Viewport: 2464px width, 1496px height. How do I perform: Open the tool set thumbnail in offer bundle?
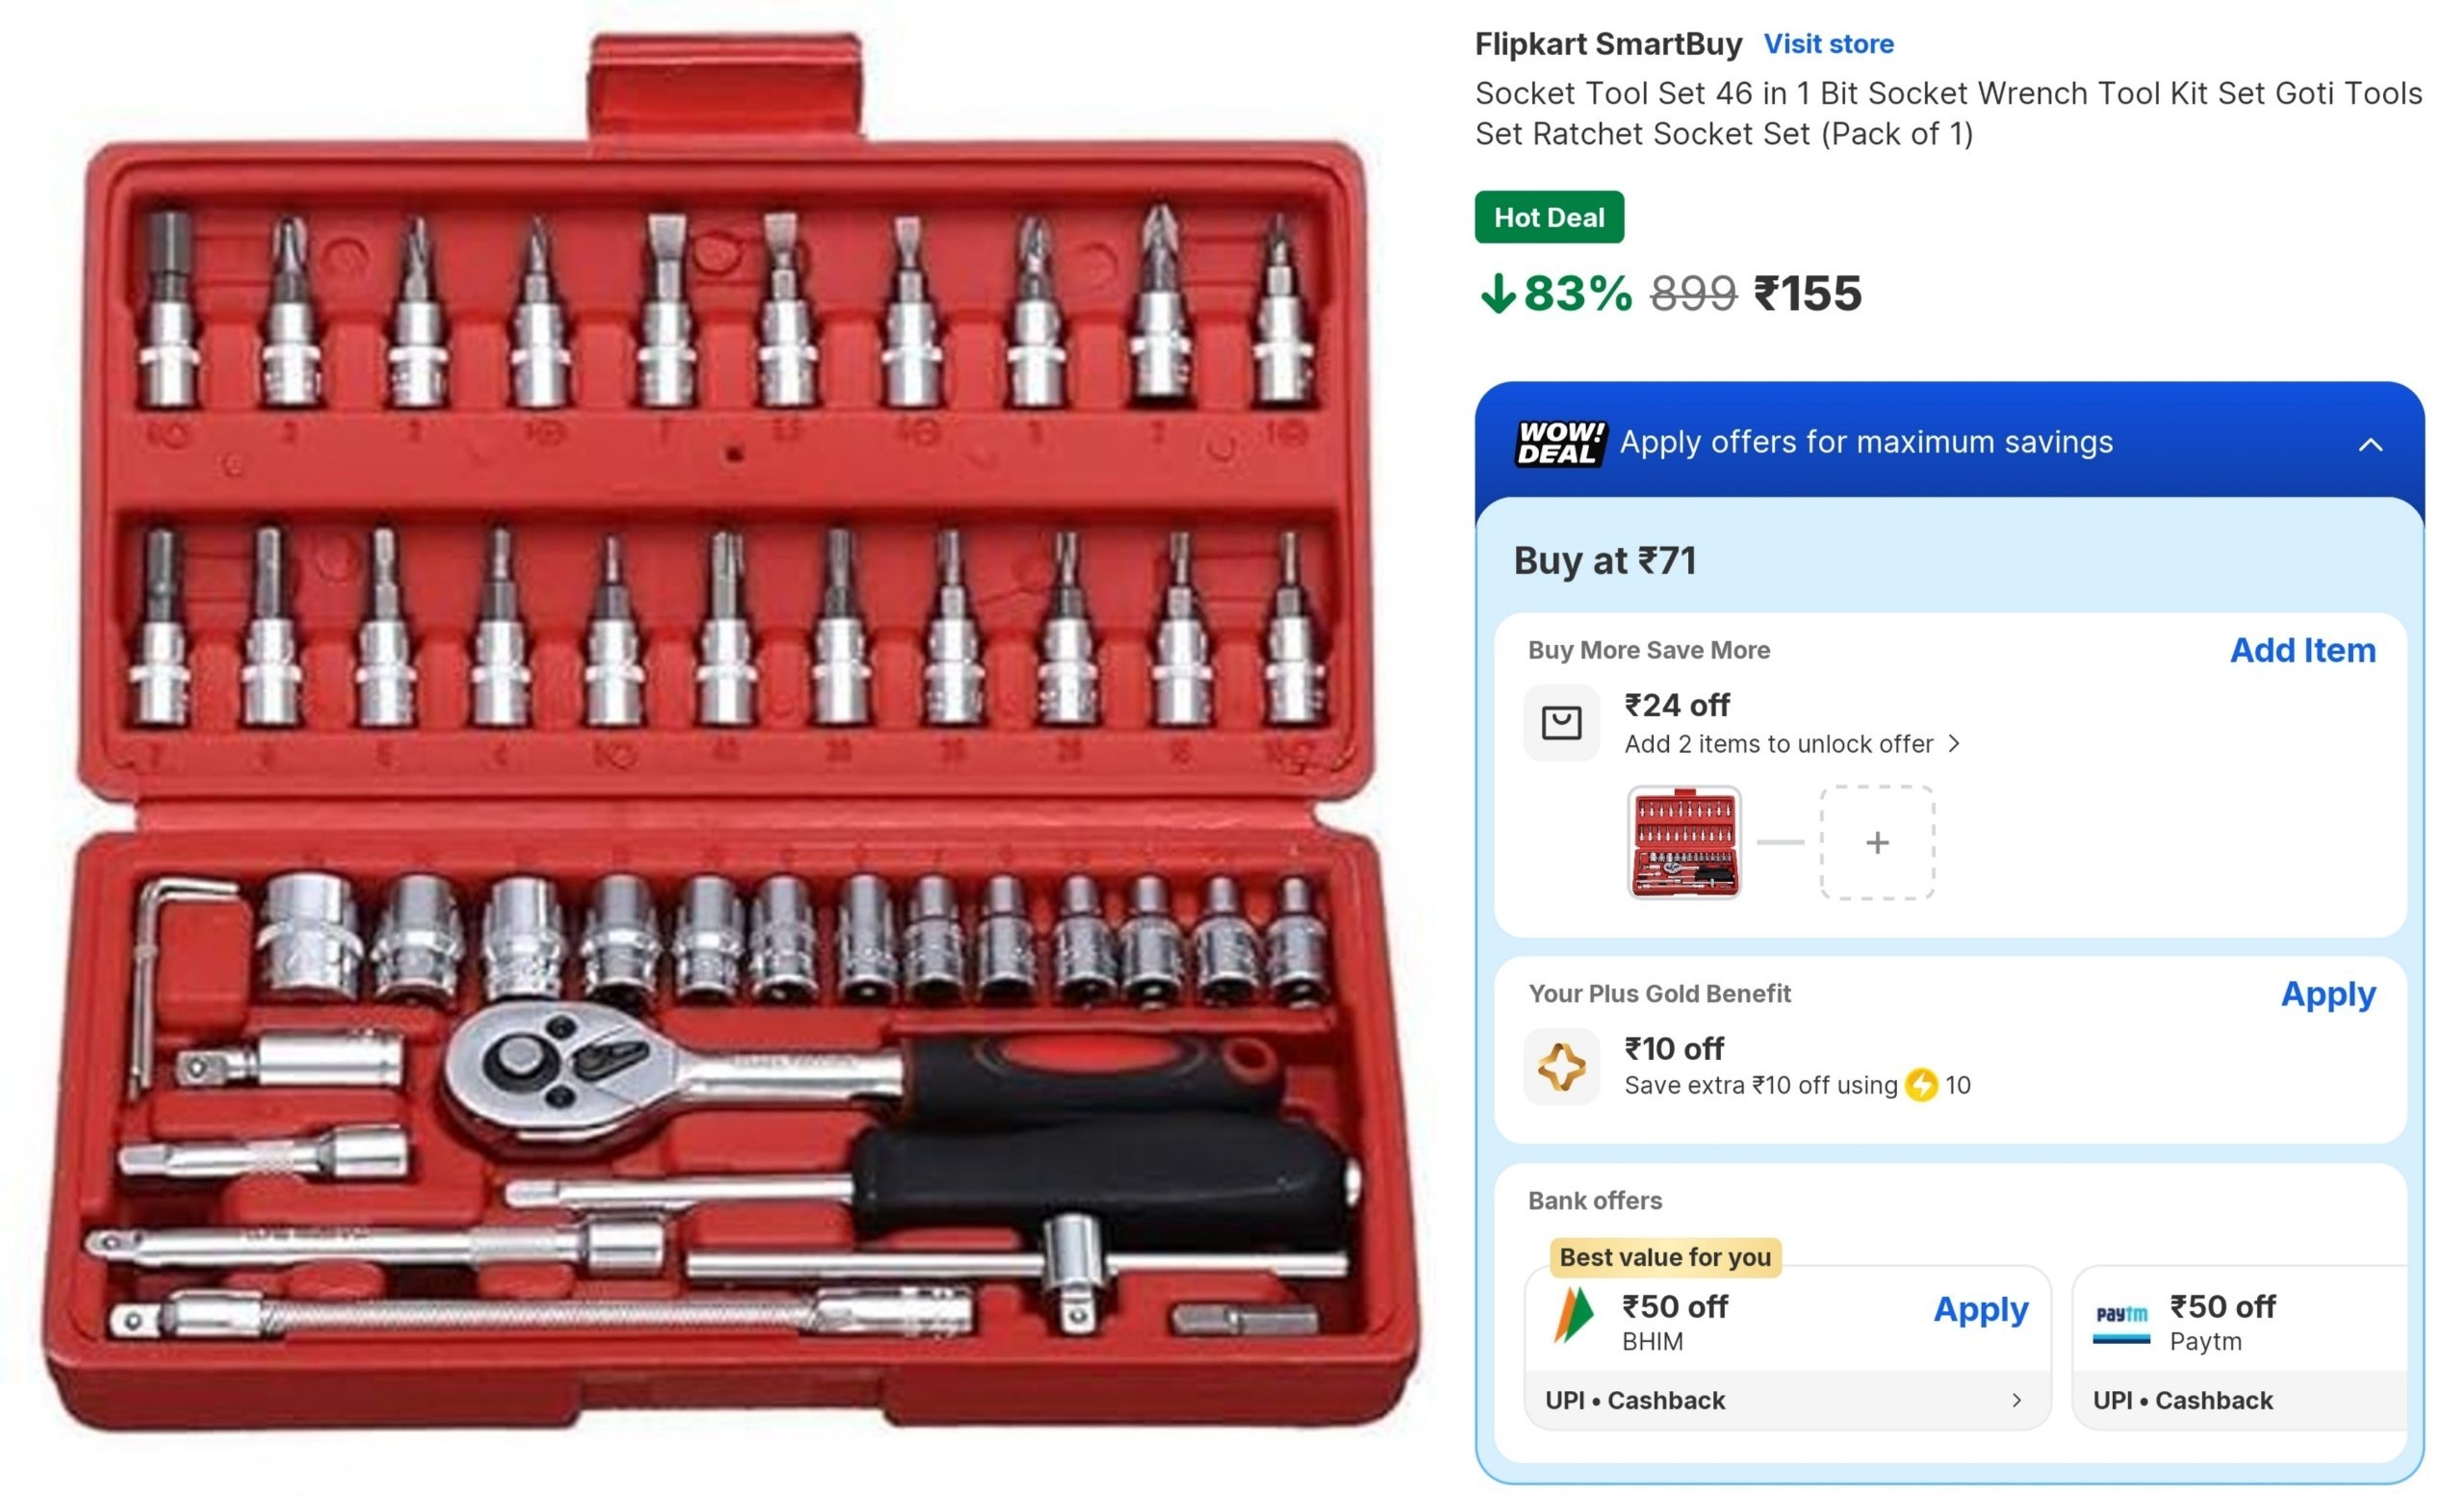tap(1684, 842)
